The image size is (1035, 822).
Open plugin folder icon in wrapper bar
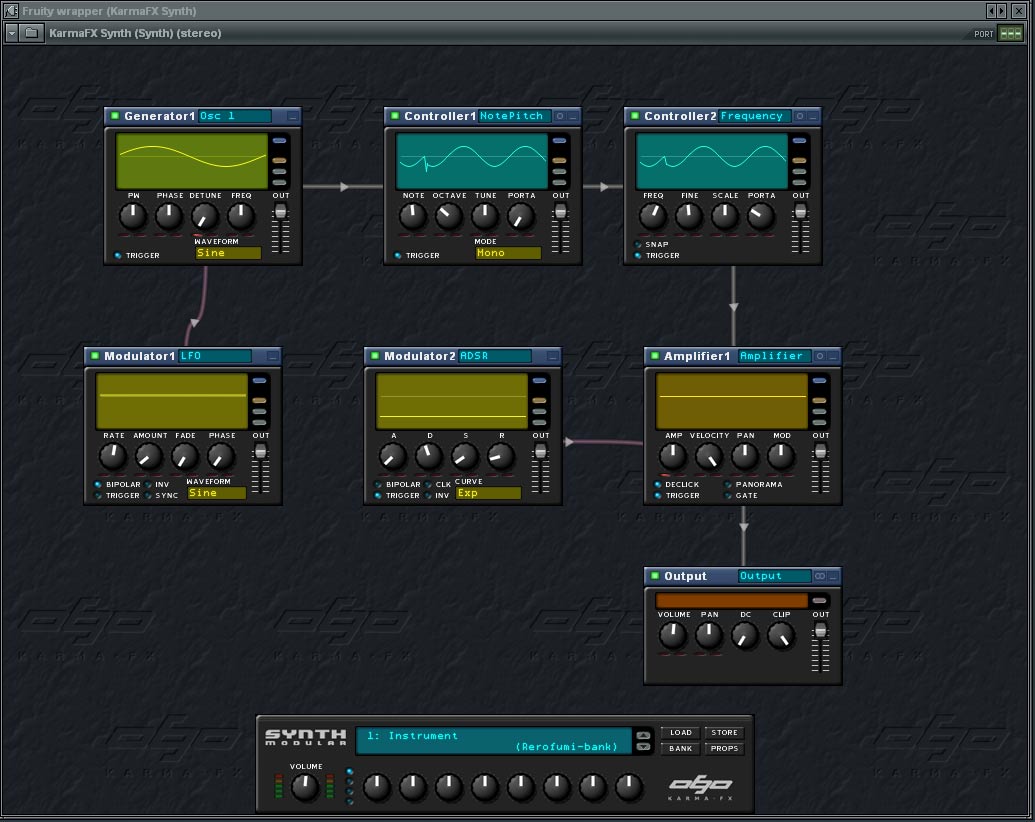point(31,32)
